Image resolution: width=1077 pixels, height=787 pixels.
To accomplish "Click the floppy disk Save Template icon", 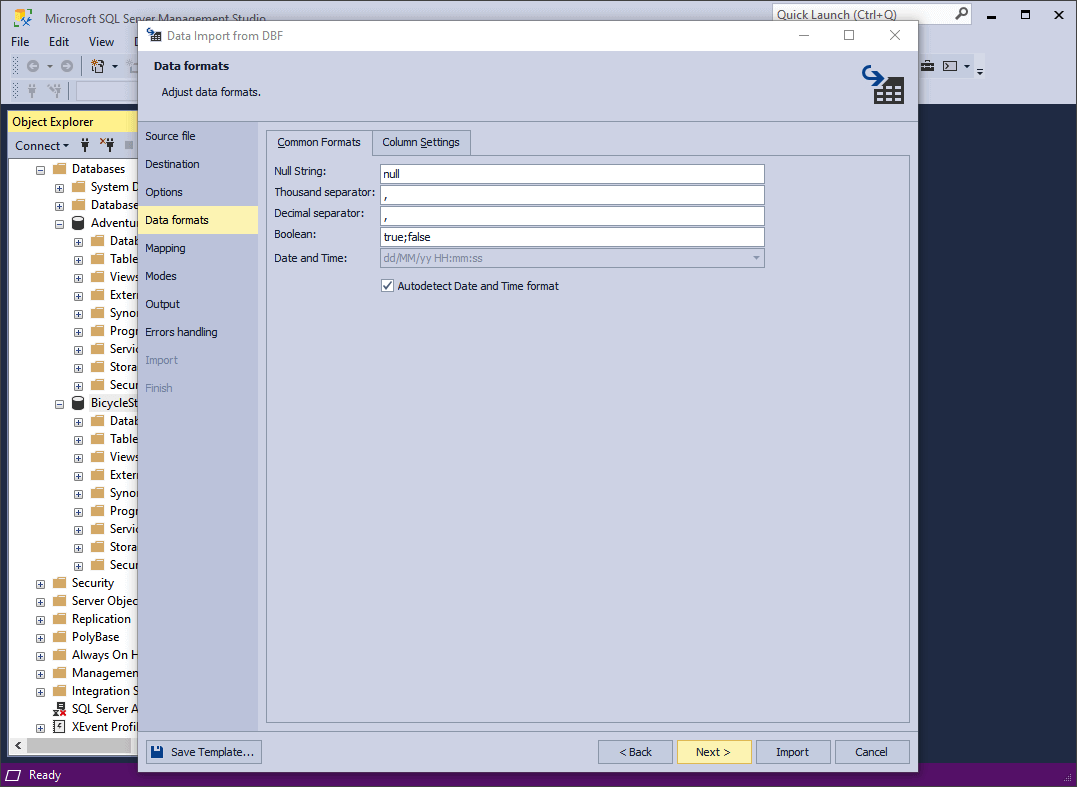I will pyautogui.click(x=157, y=752).
